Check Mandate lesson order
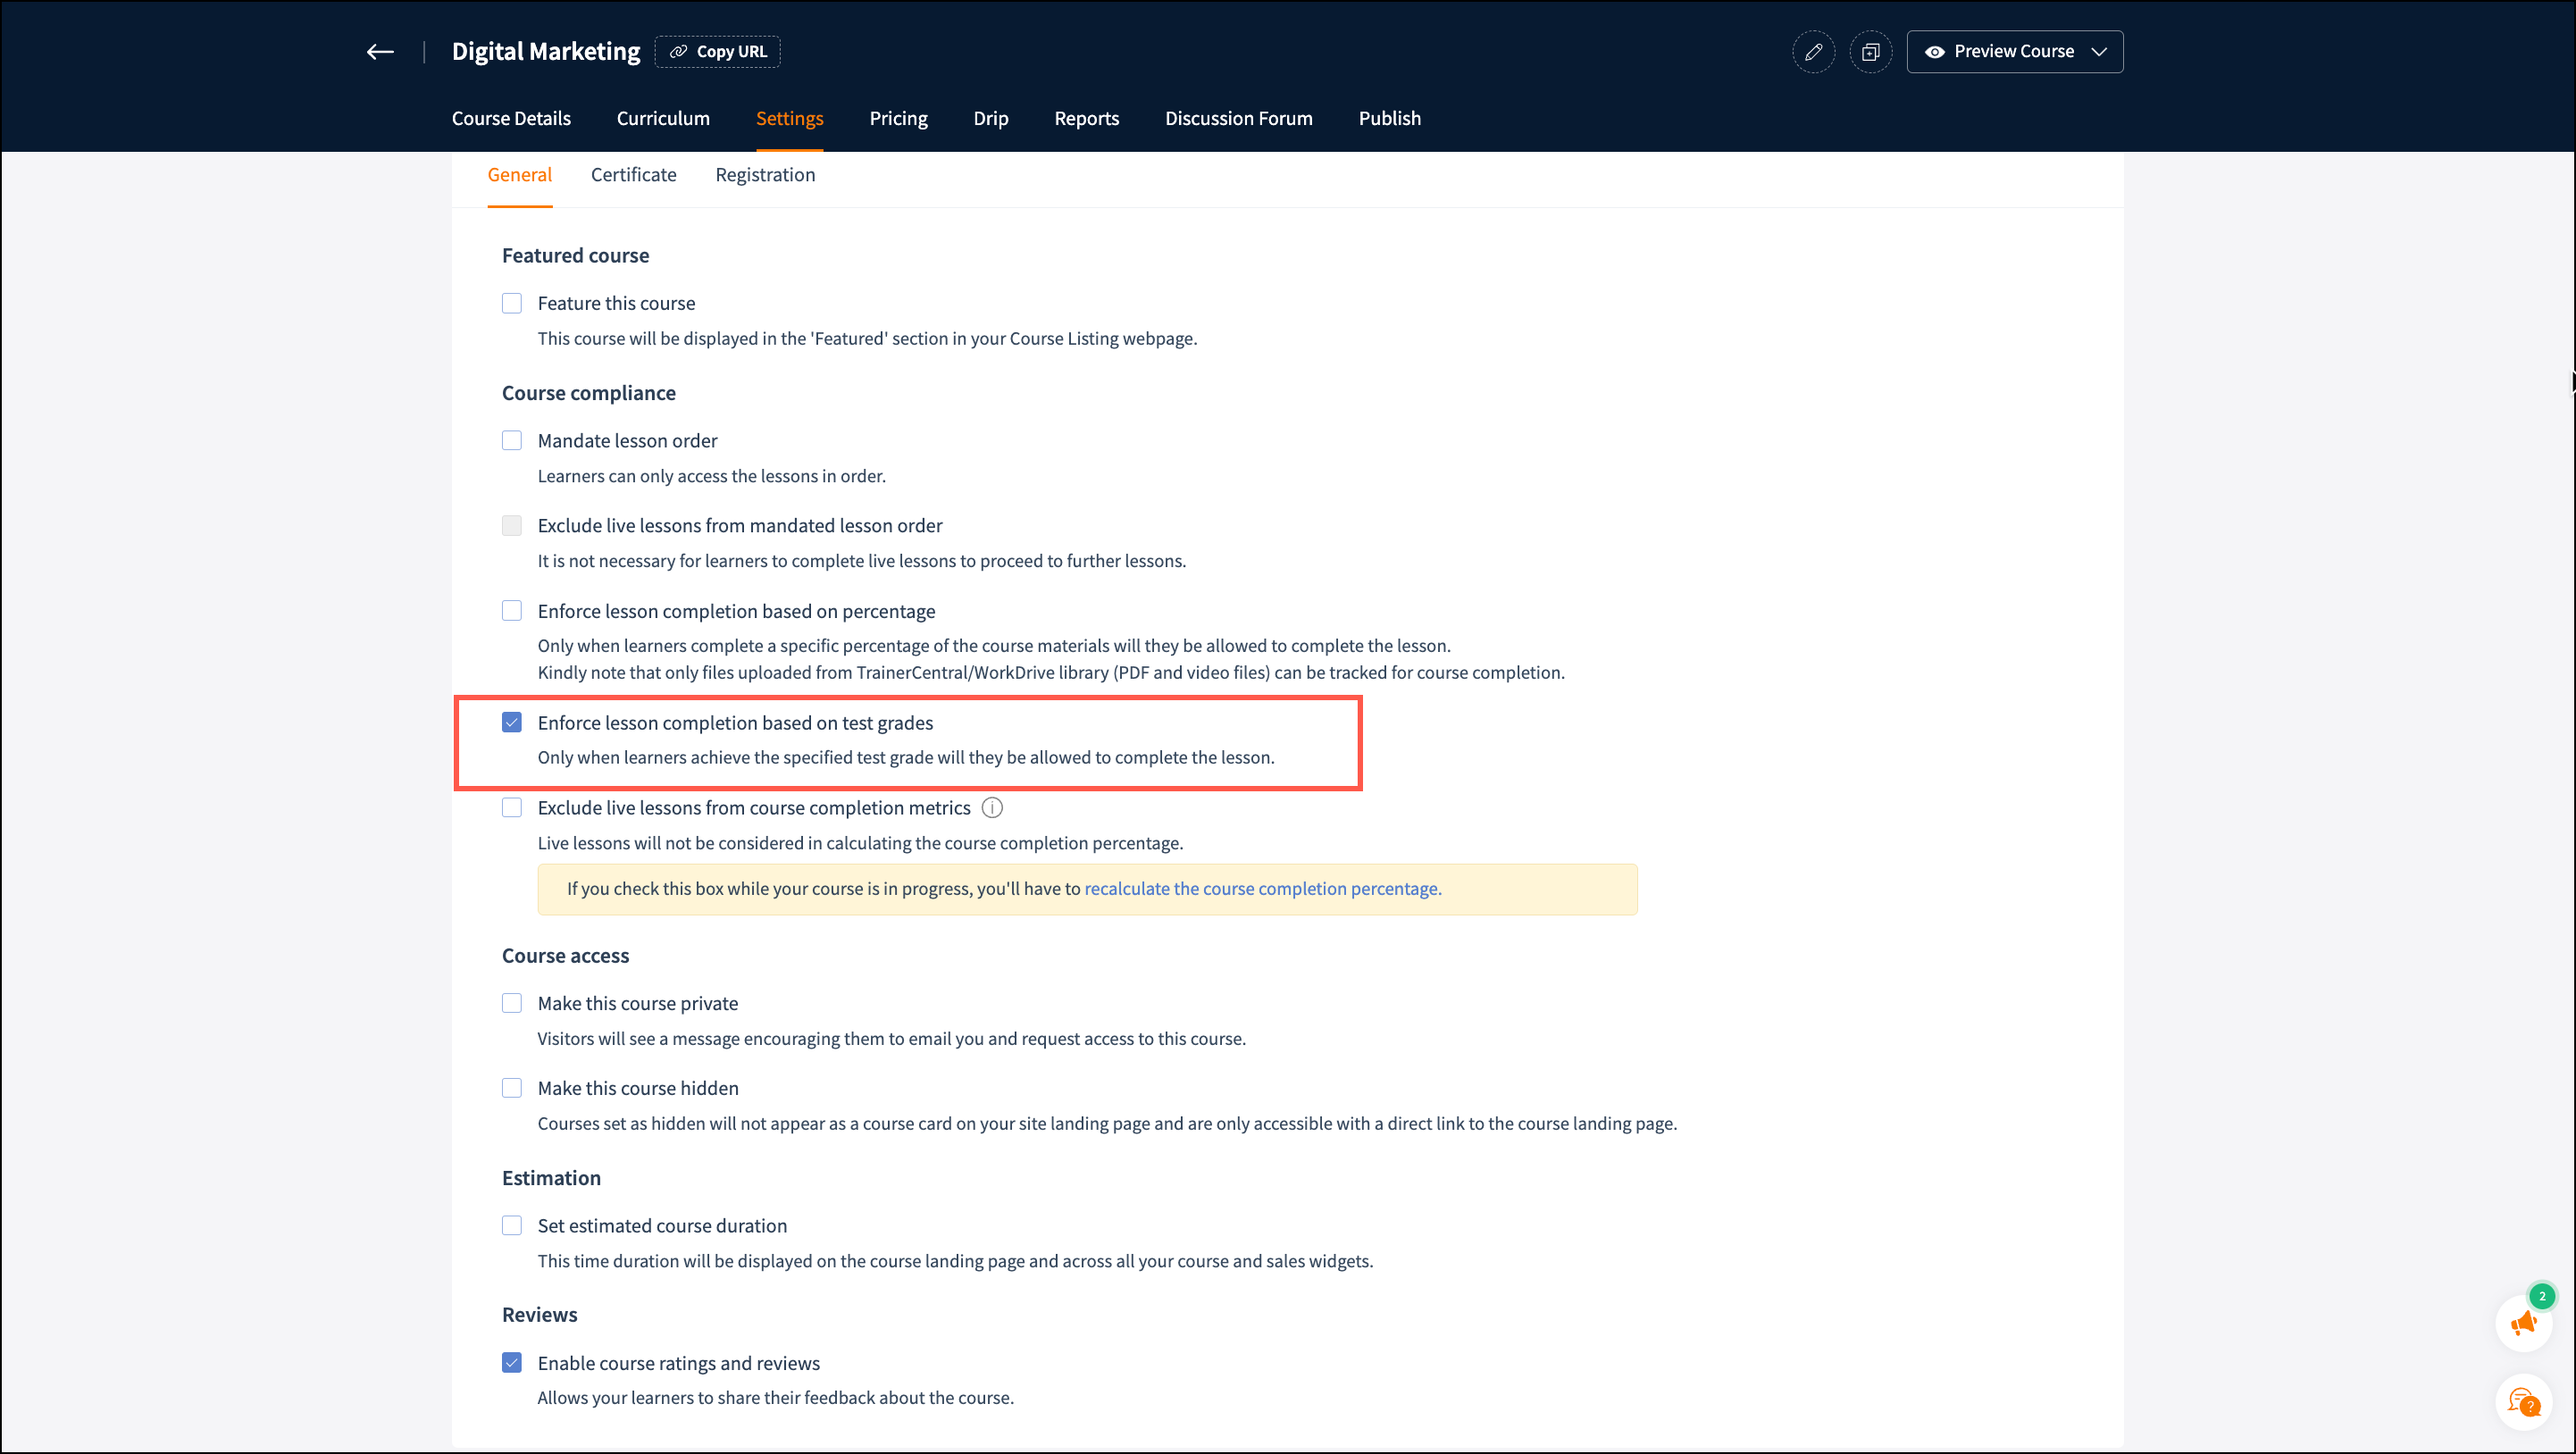This screenshot has width=2576, height=1454. [512, 441]
